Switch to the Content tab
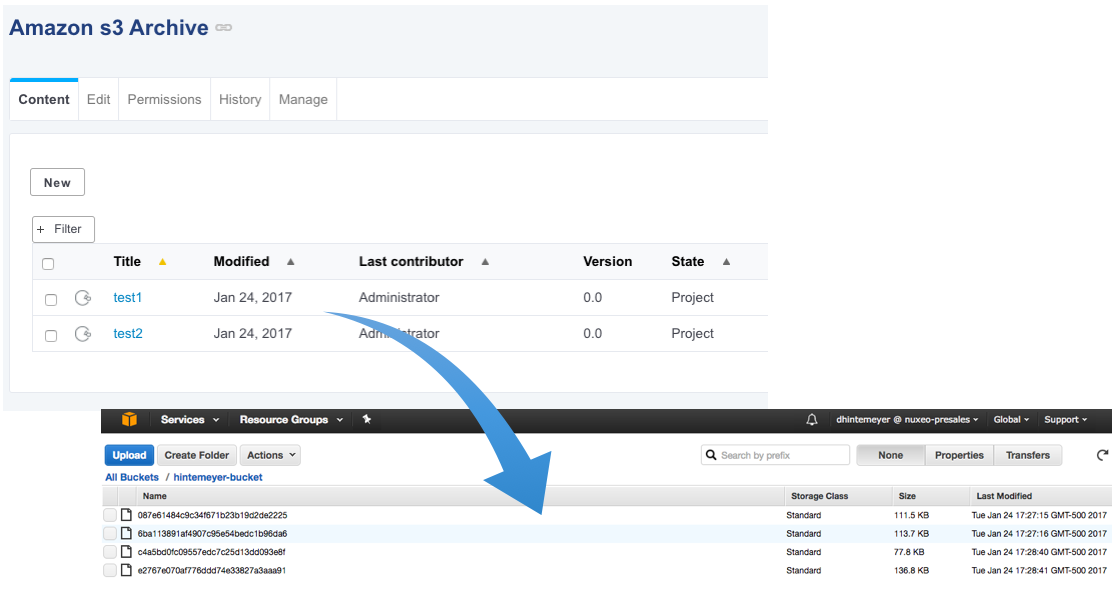The height and width of the screenshot is (592, 1118). 44,100
